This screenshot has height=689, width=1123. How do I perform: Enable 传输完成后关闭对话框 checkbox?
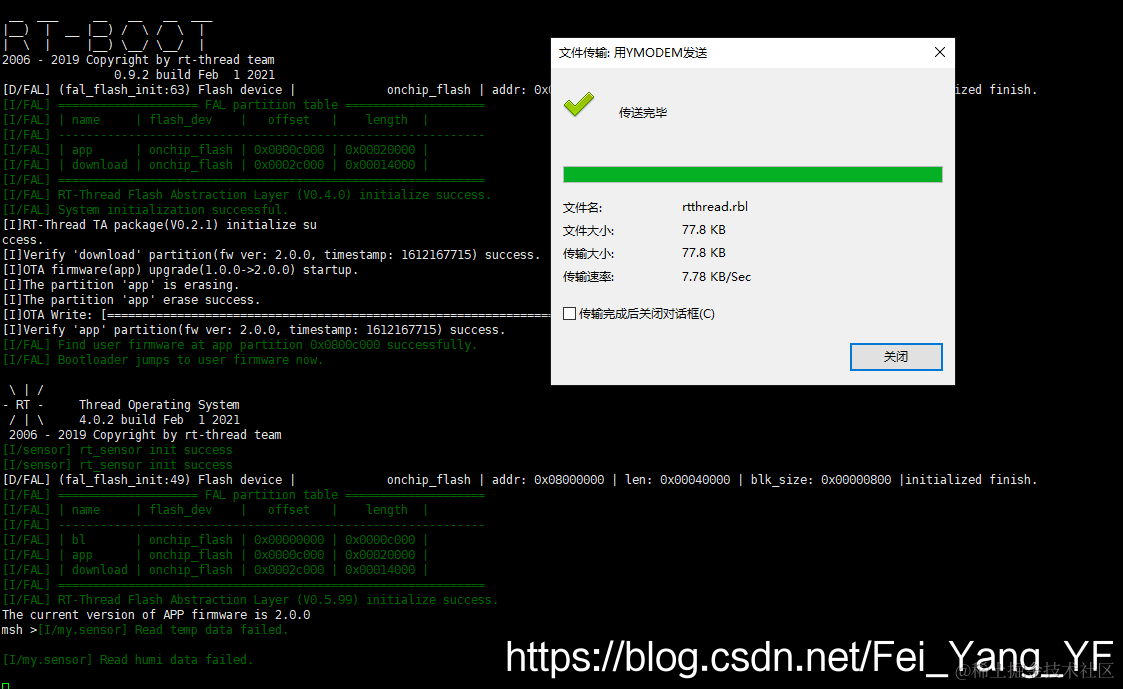click(569, 314)
